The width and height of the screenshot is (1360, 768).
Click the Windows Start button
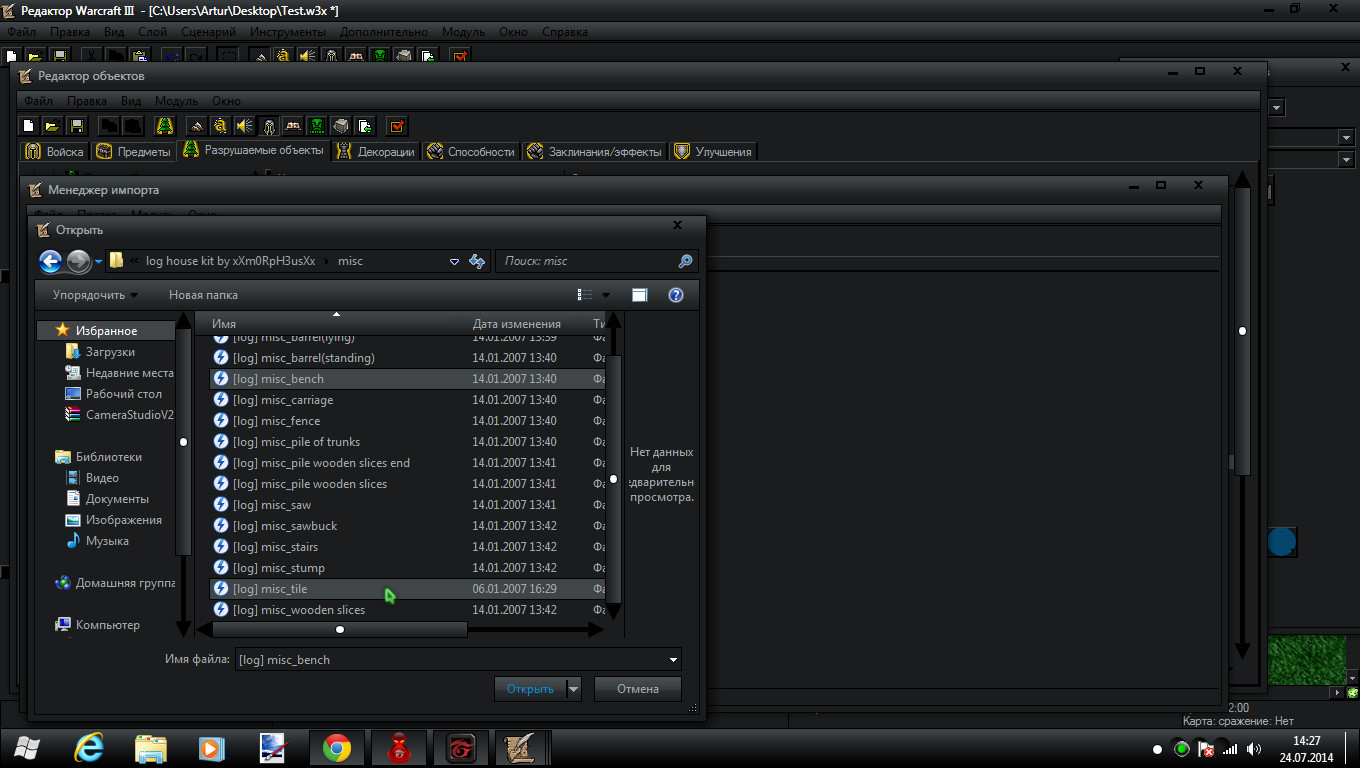point(28,748)
